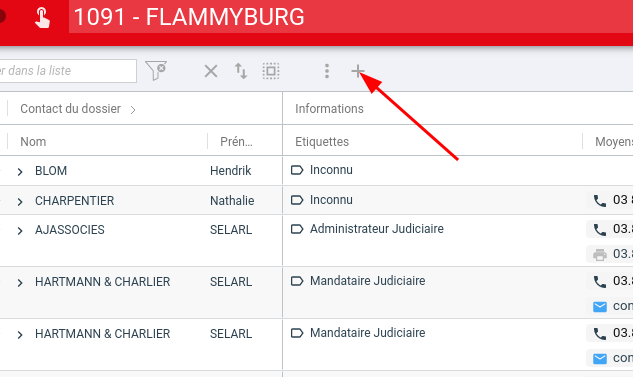Click the sort arrows icon

click(x=241, y=71)
